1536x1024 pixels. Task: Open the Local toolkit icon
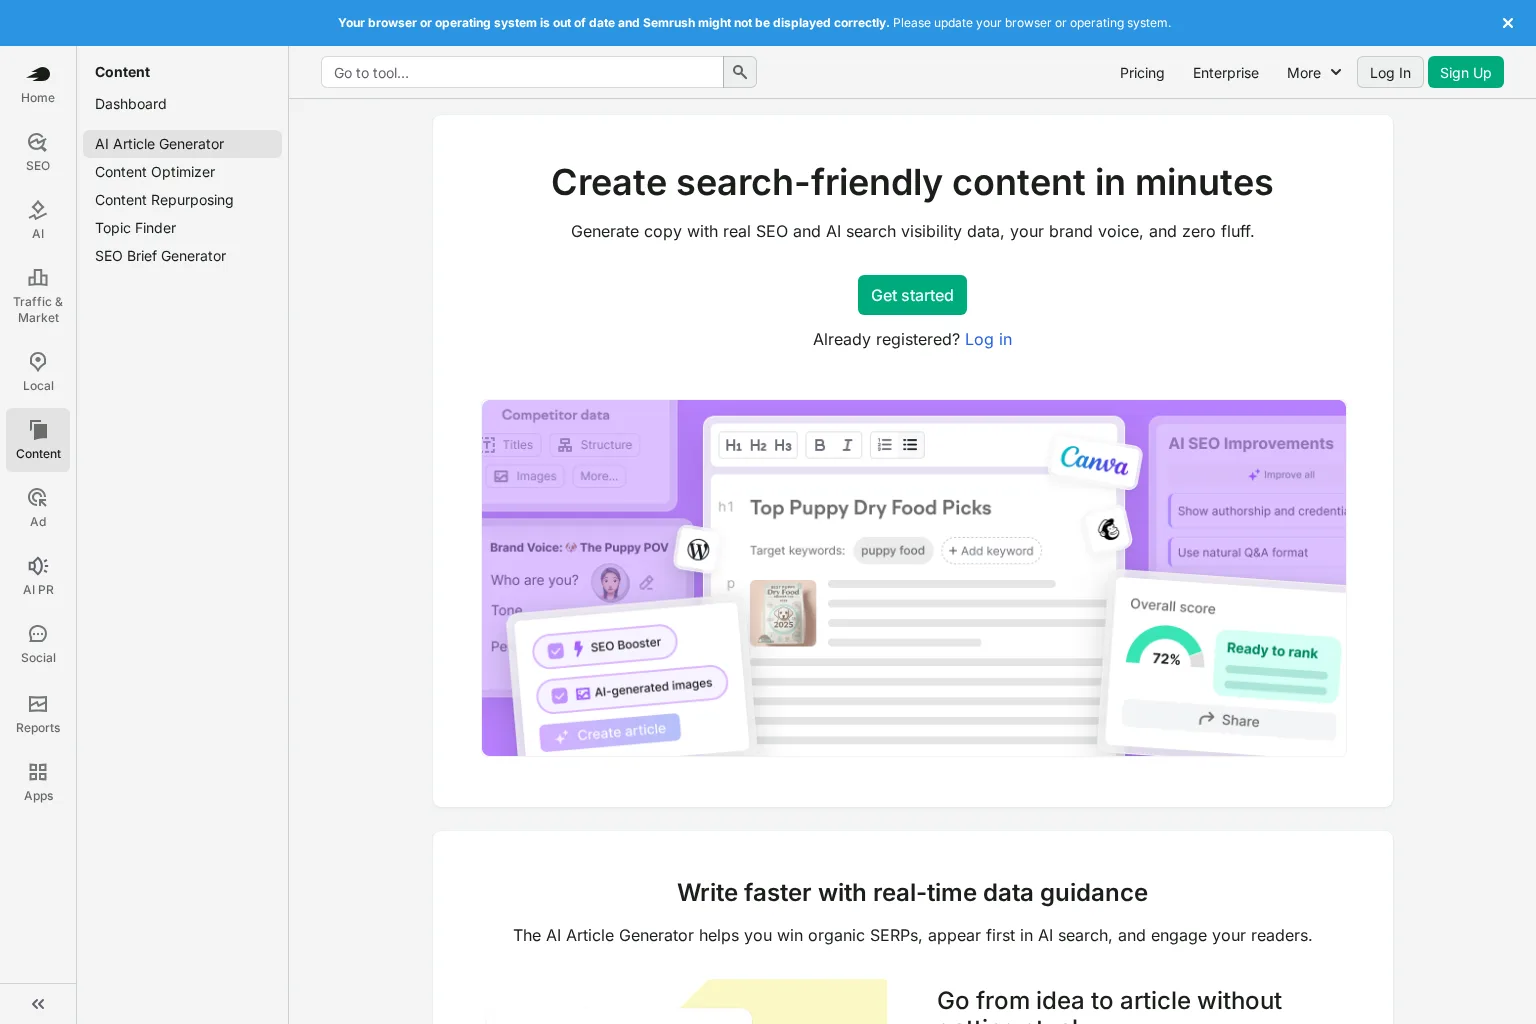tap(38, 372)
